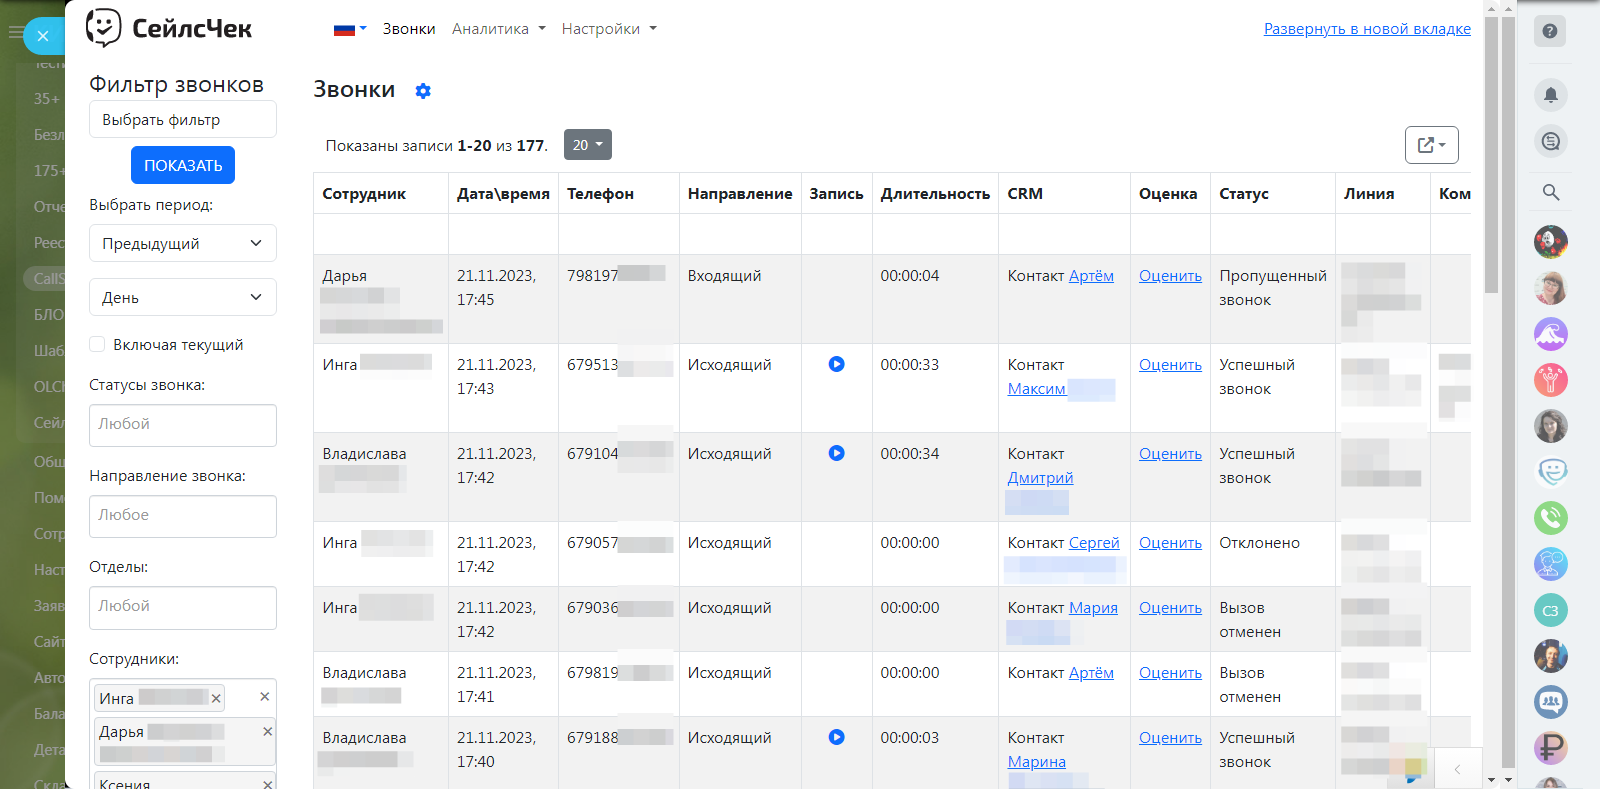Image resolution: width=1600 pixels, height=789 pixels.
Task: Enable the Включая текущий checkbox
Action: [x=98, y=344]
